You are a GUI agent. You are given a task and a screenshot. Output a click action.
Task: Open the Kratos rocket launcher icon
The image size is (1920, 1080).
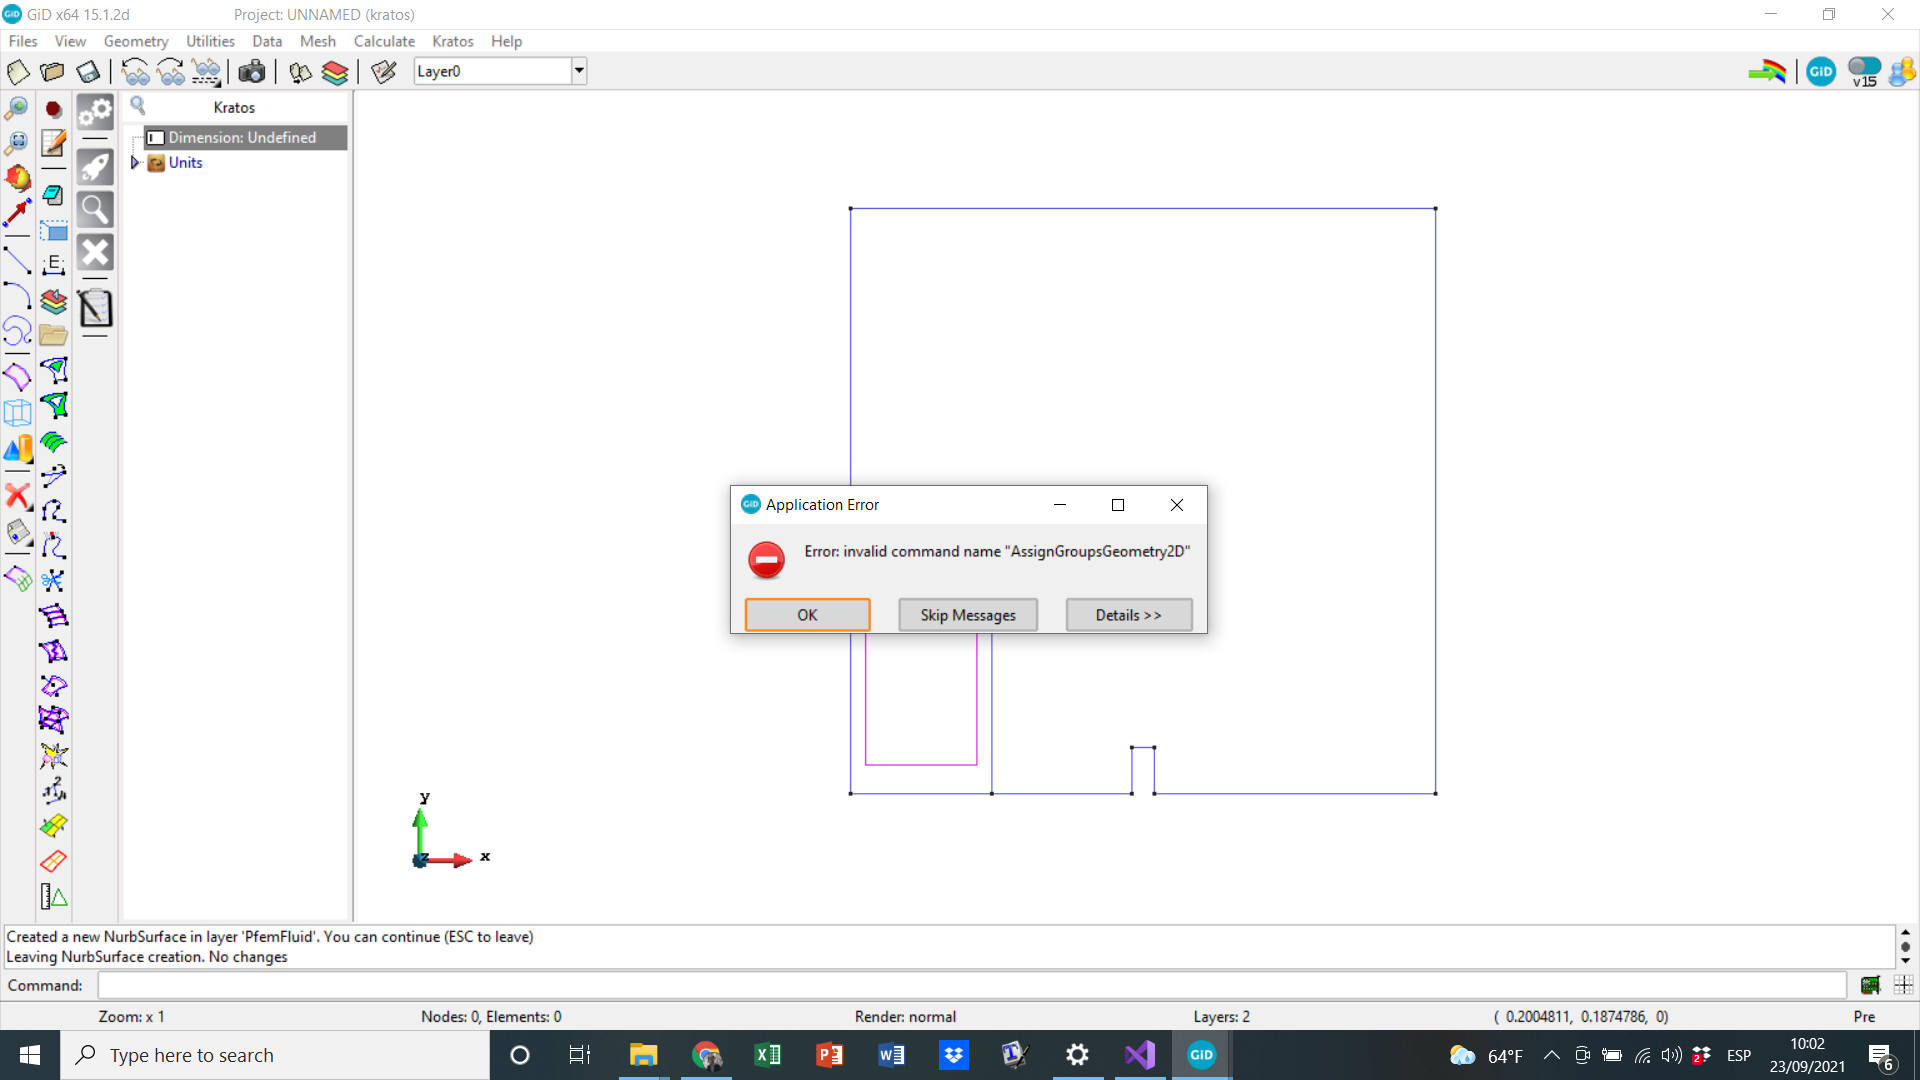point(95,165)
